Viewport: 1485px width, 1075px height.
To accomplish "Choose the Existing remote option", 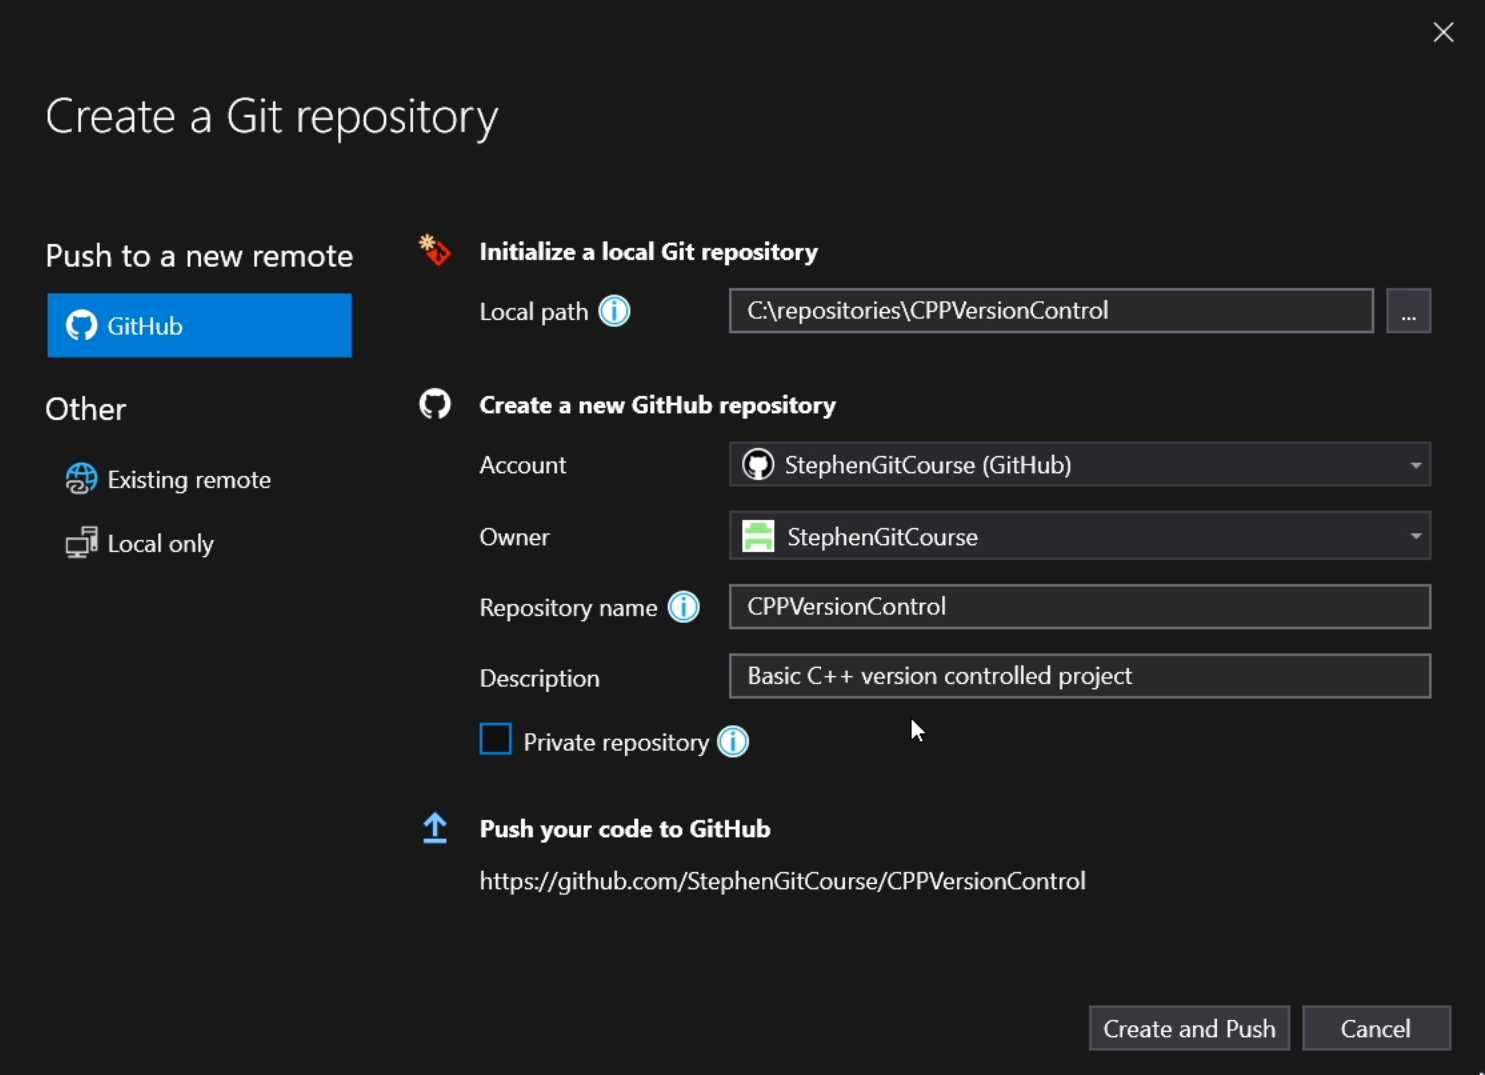I will coord(169,480).
